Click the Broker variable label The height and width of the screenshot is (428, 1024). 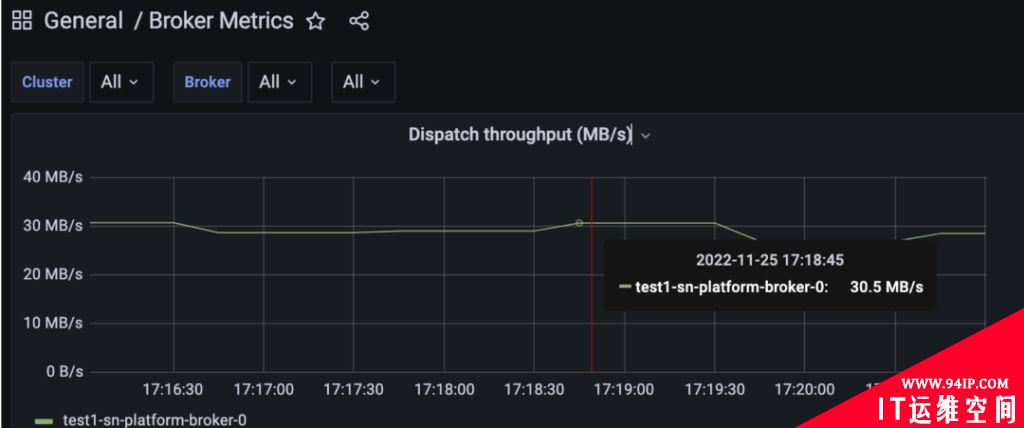(x=208, y=82)
